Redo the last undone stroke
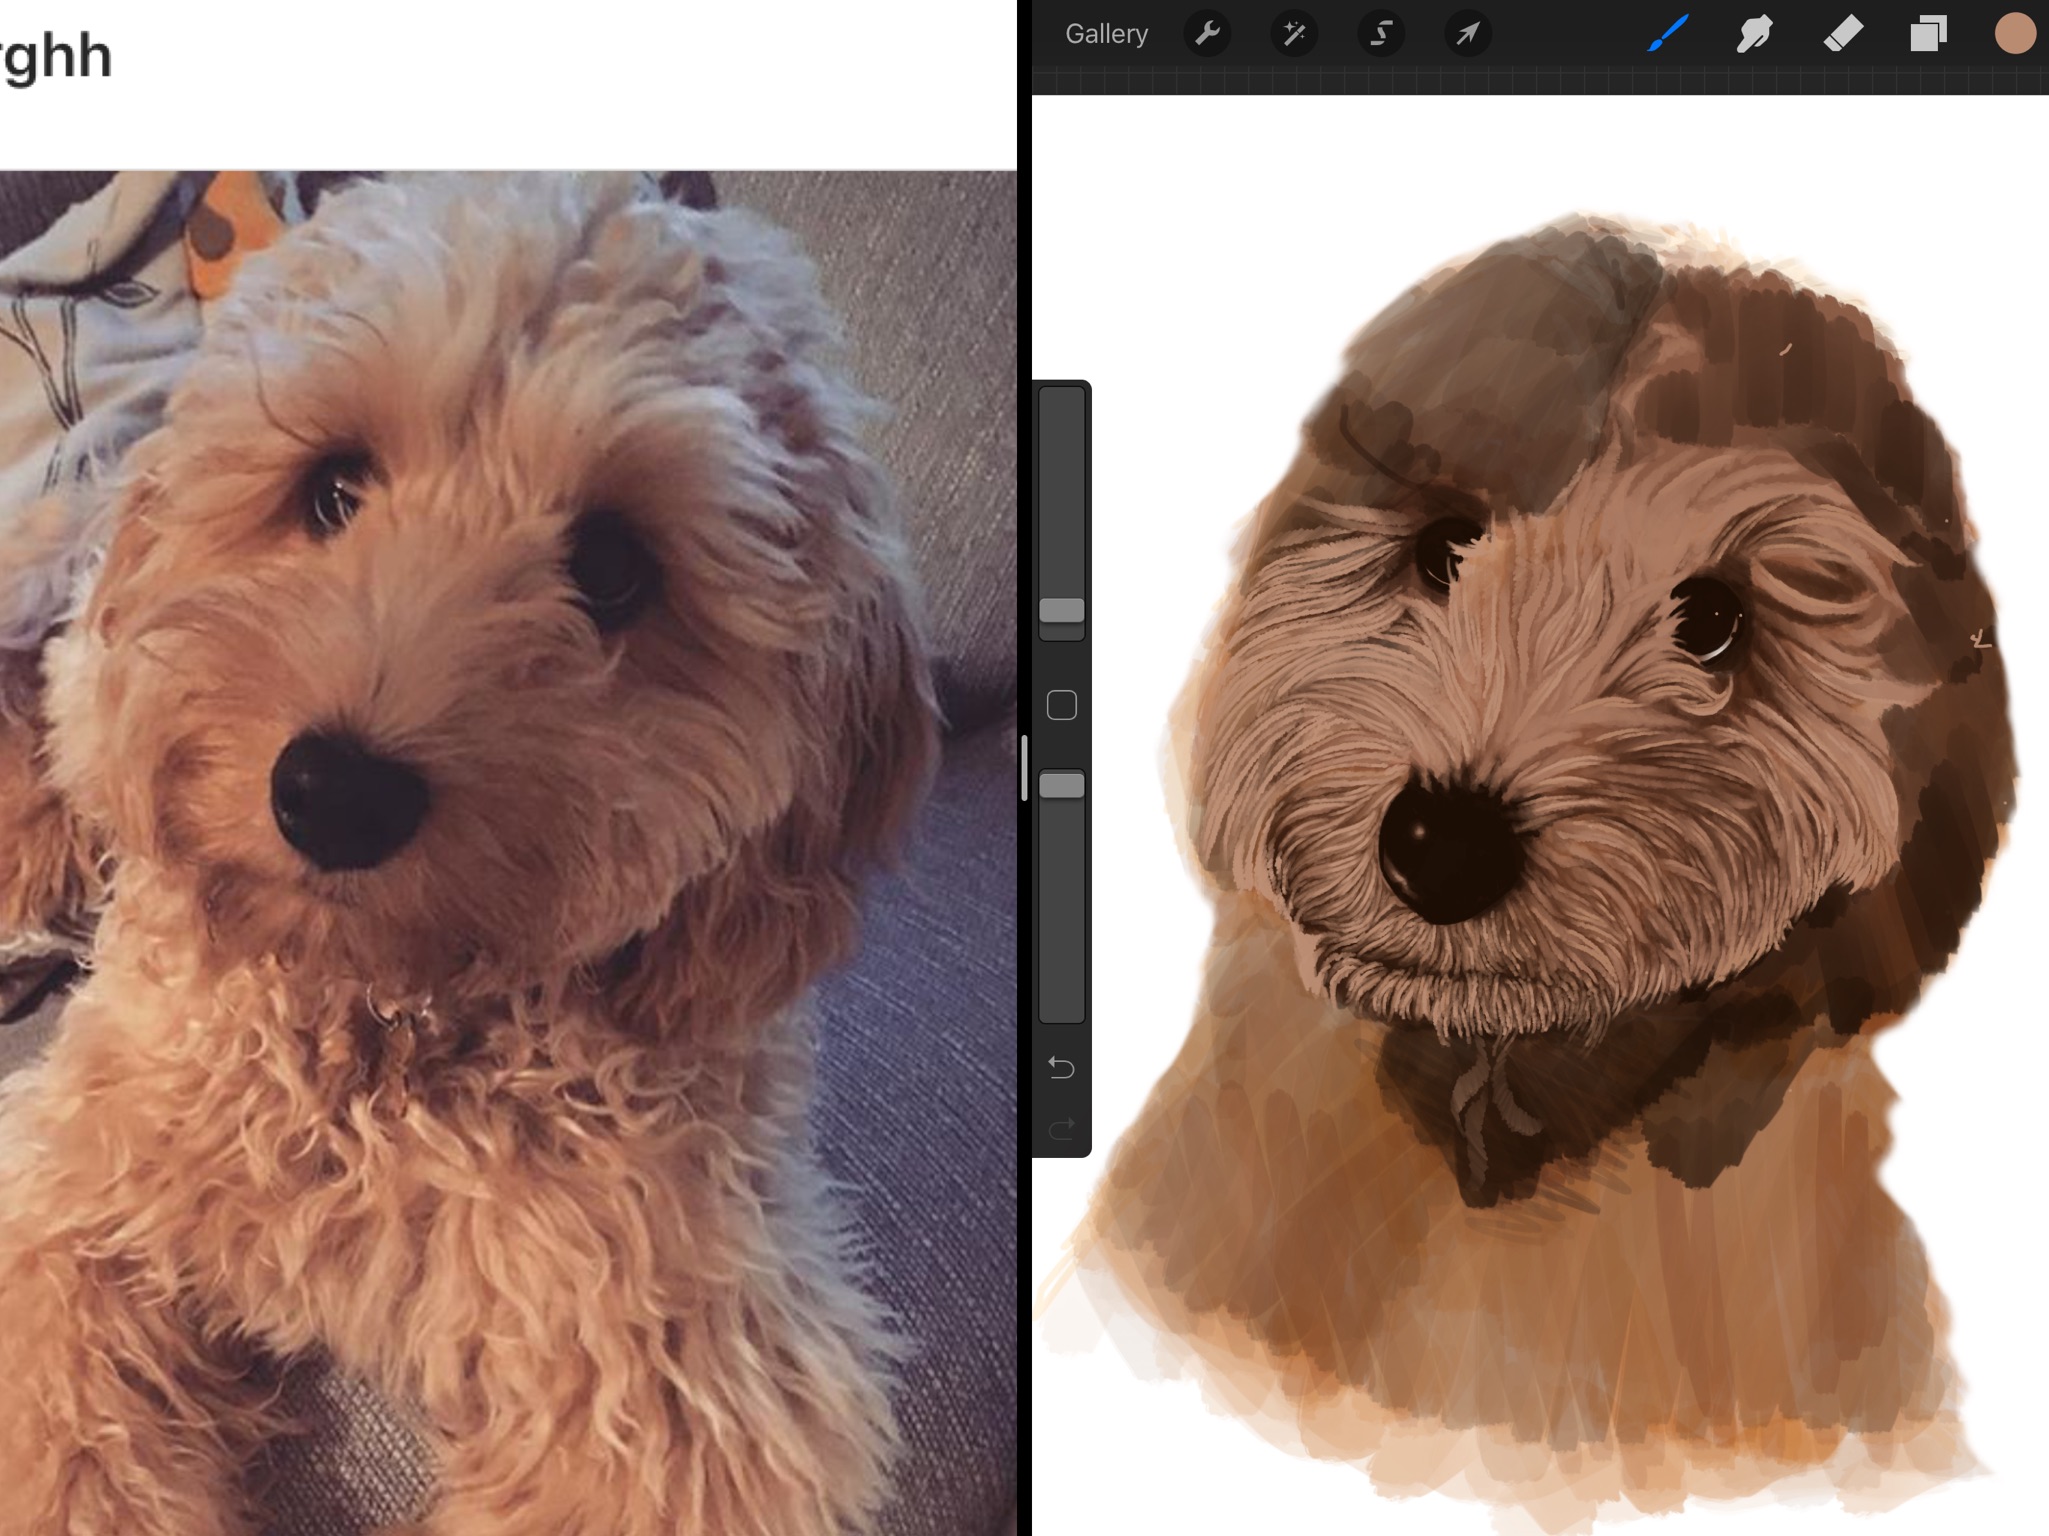Image resolution: width=2049 pixels, height=1536 pixels. click(x=1061, y=1129)
